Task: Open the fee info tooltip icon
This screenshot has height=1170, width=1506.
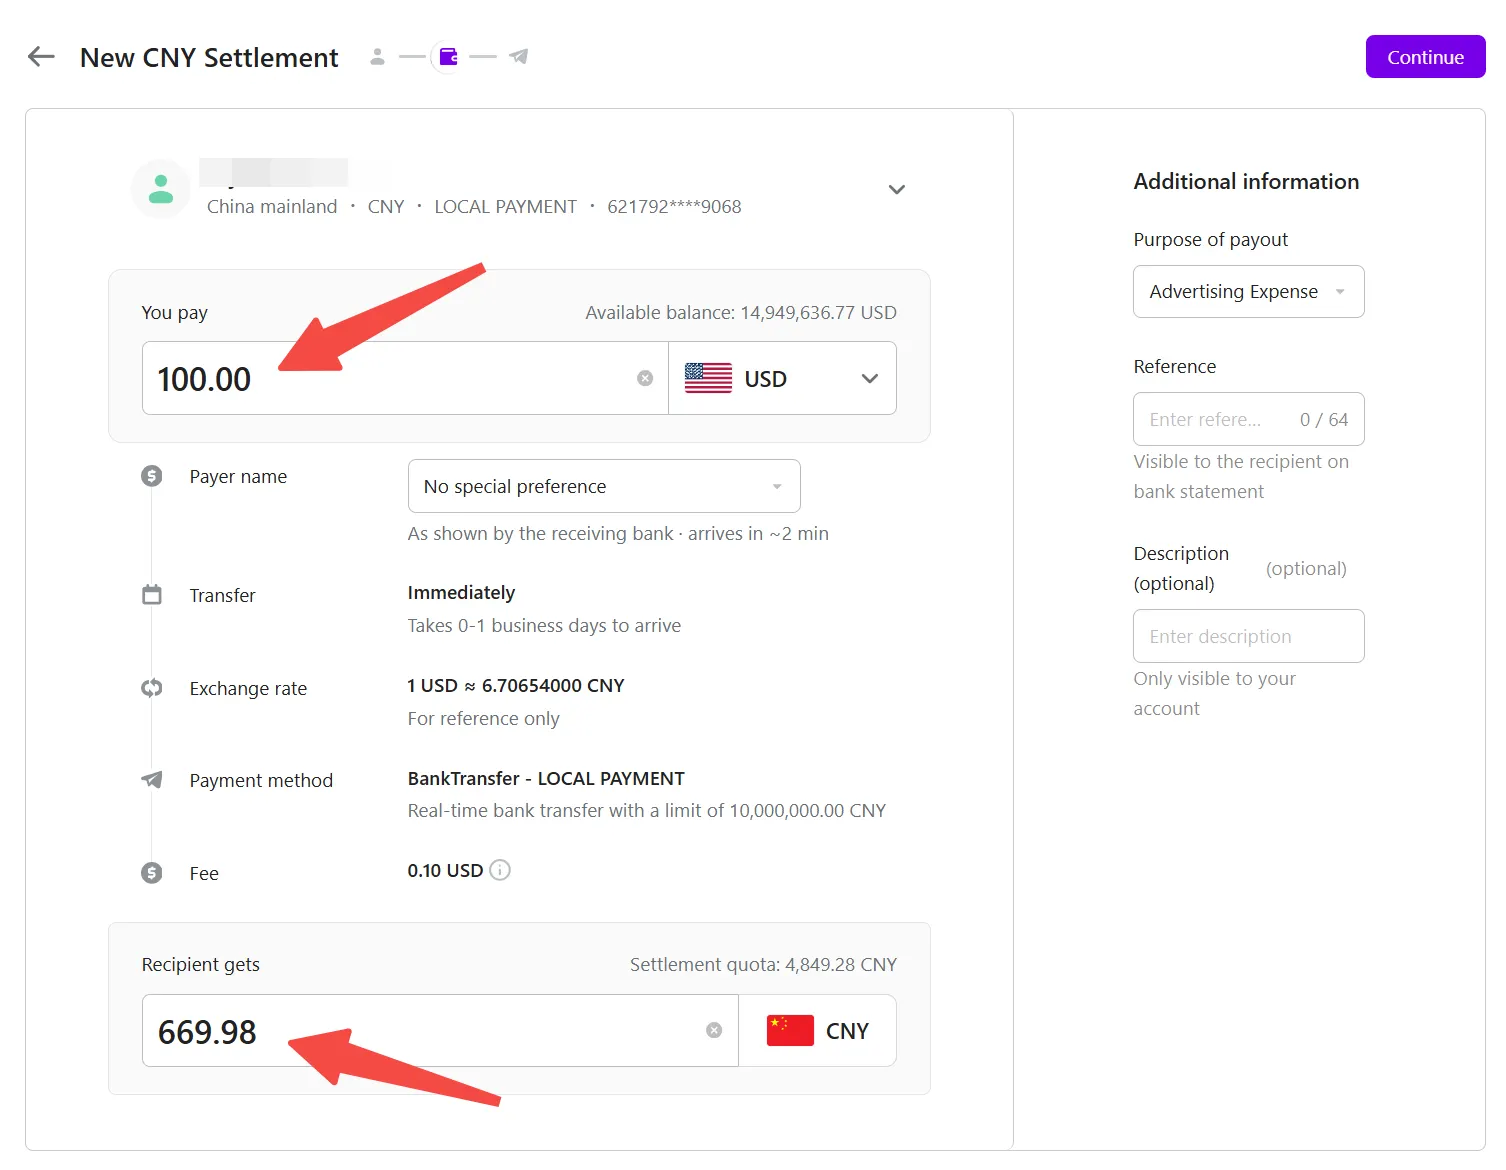Action: tap(500, 870)
